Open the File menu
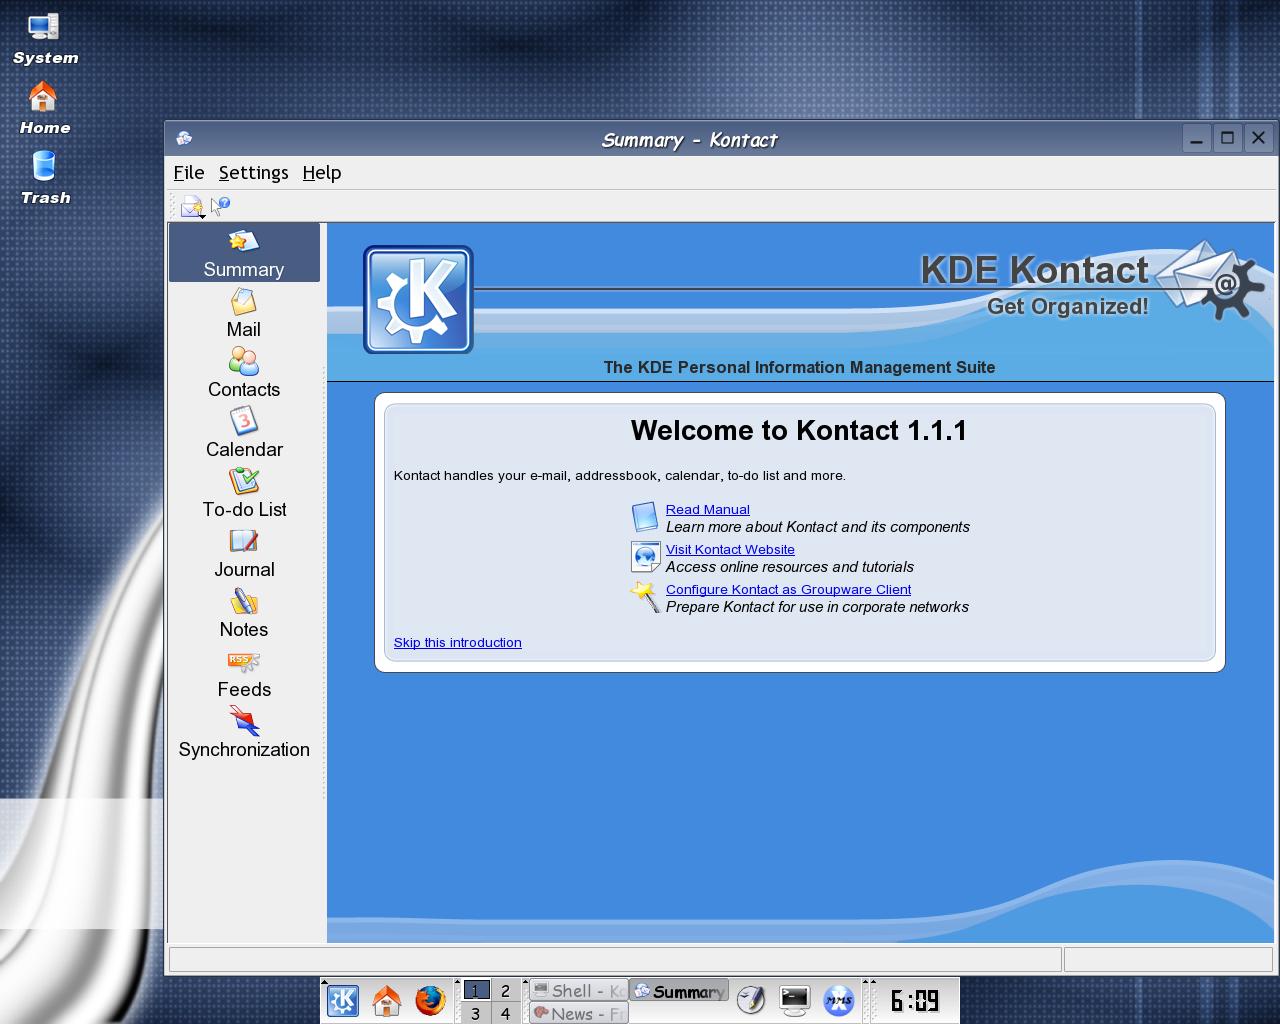The height and width of the screenshot is (1024, 1280). pos(188,172)
